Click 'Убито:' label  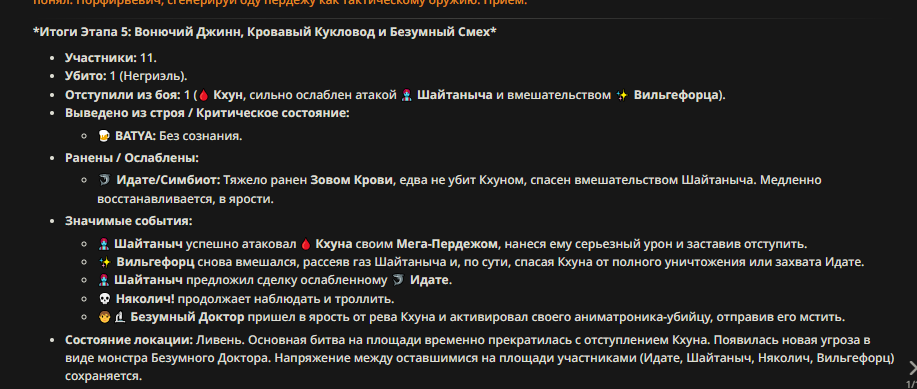86,77
